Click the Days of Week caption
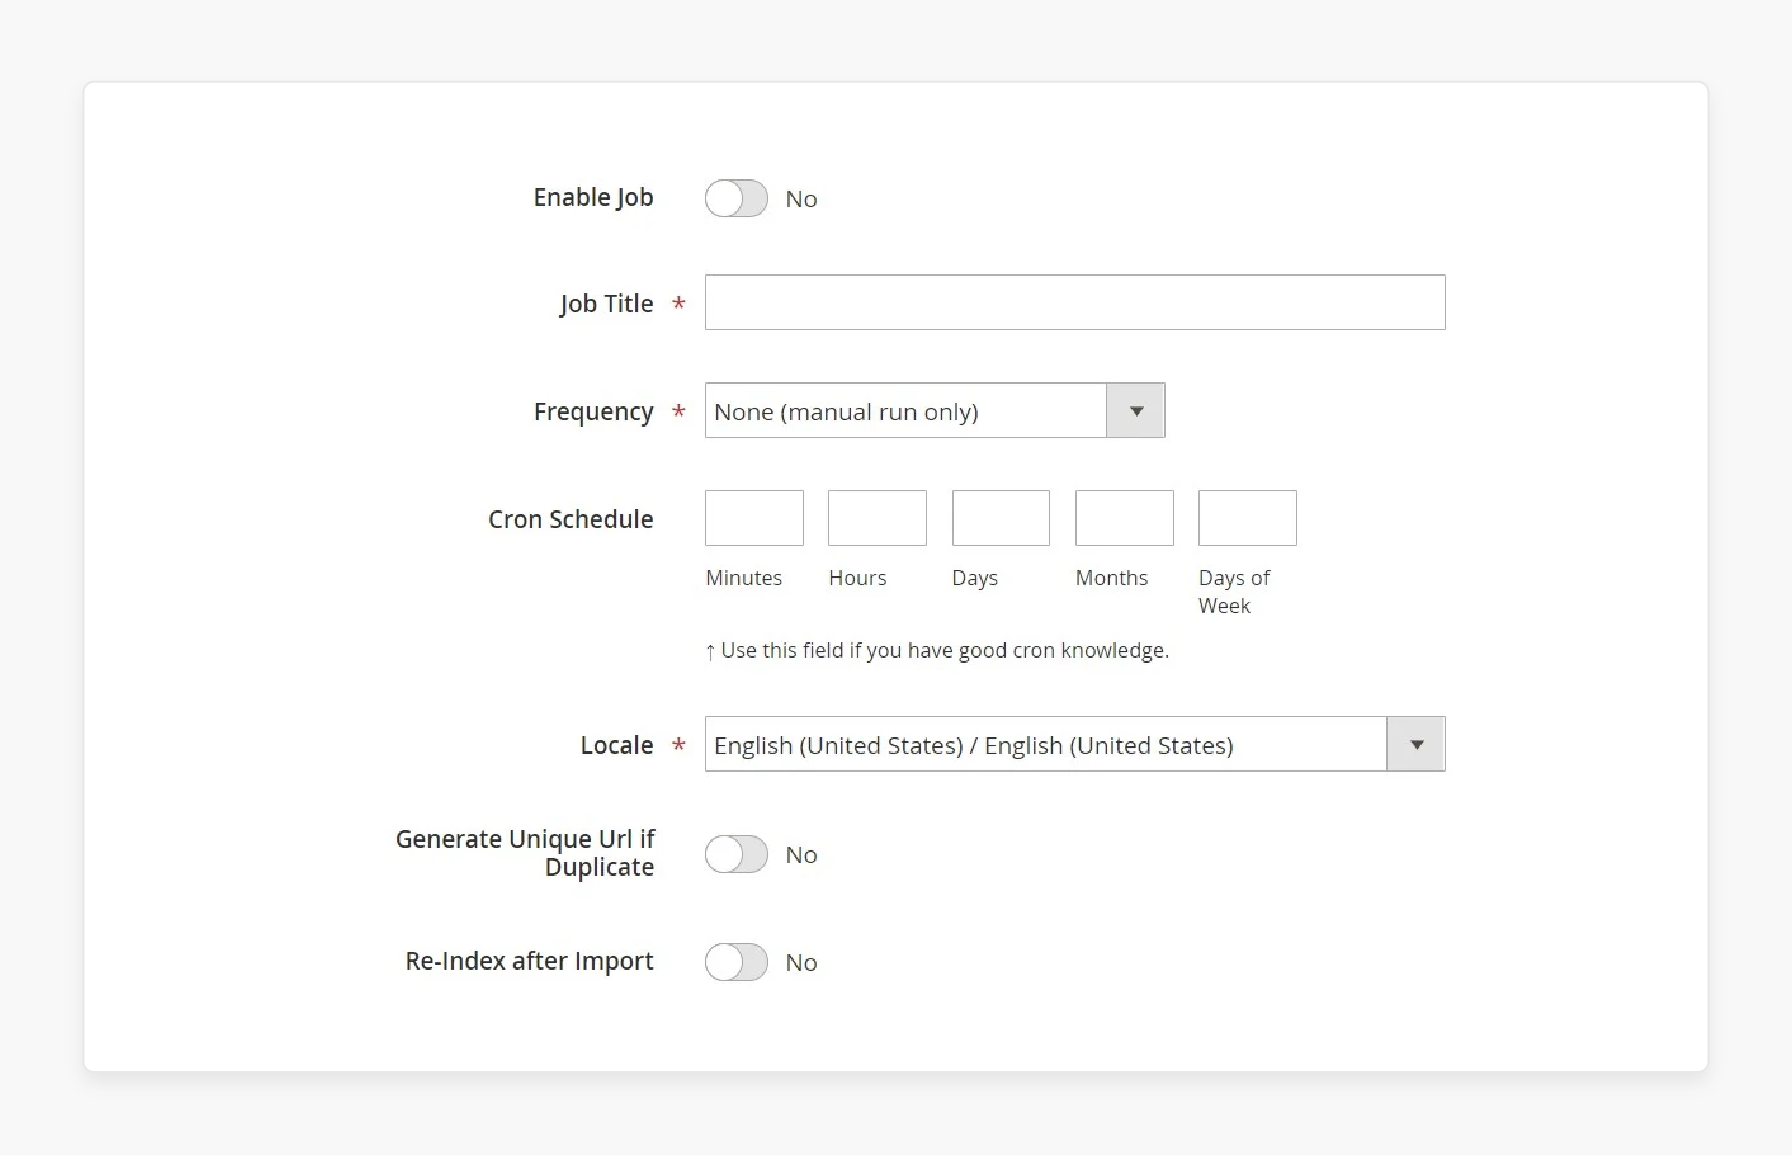 [x=1234, y=591]
